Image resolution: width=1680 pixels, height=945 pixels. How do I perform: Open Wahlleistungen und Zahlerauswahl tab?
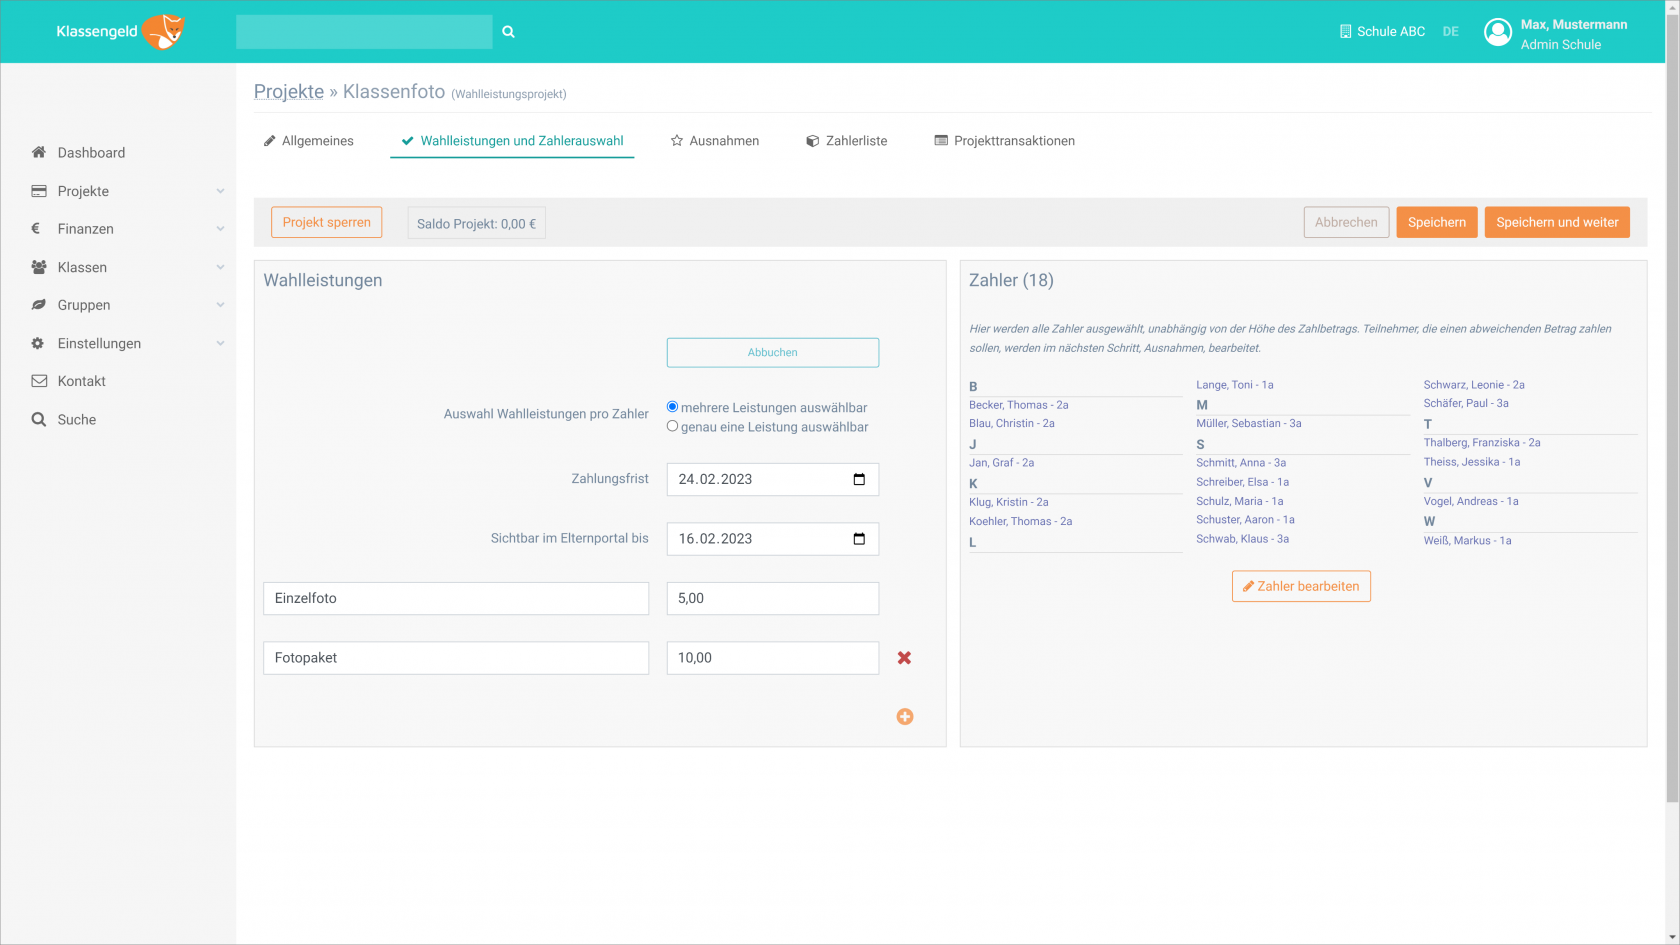[512, 141]
